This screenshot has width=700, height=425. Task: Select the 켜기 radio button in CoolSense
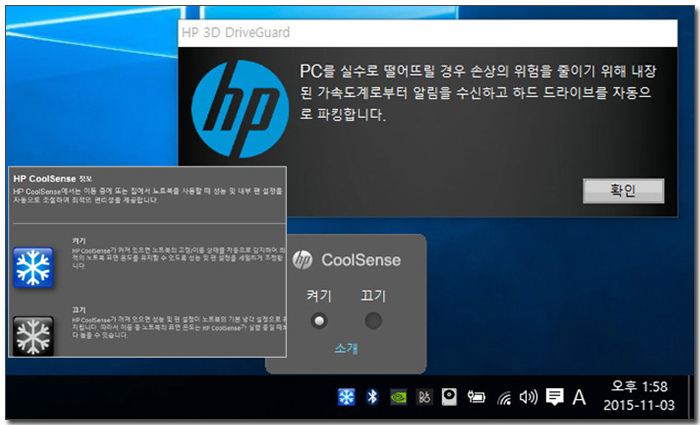point(319,321)
